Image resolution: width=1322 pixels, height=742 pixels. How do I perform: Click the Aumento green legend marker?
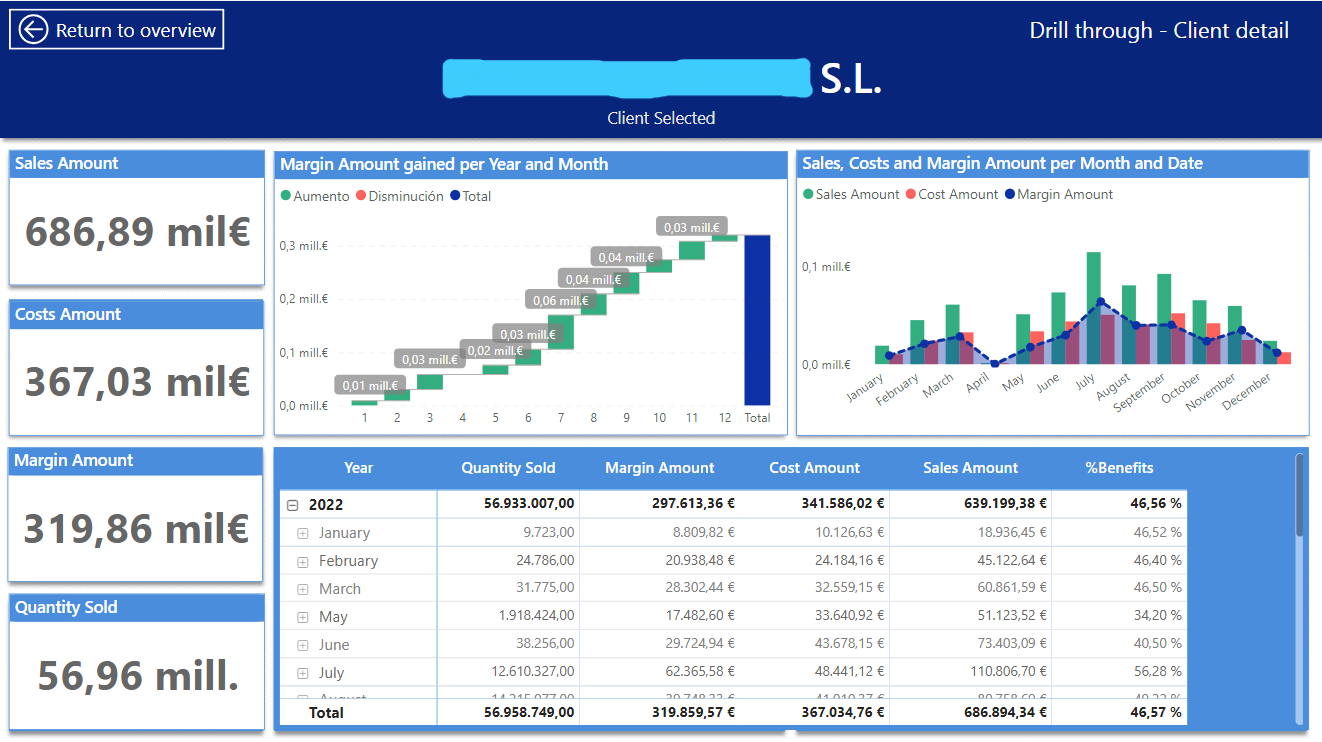pos(286,197)
